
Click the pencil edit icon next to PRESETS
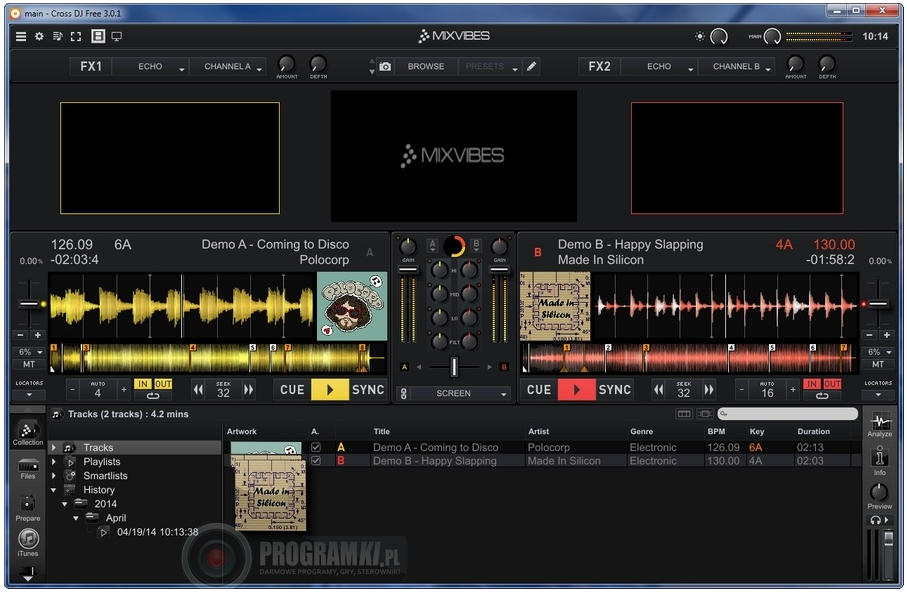pos(532,66)
